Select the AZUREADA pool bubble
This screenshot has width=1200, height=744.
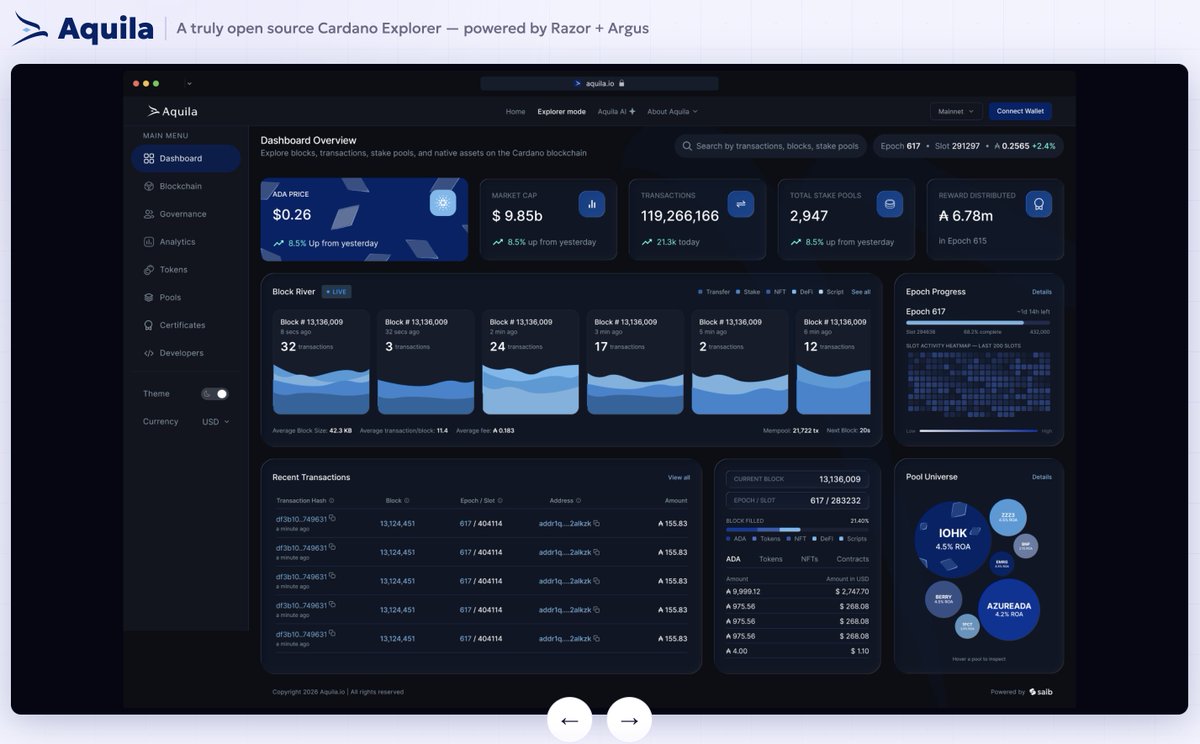(x=1008, y=609)
